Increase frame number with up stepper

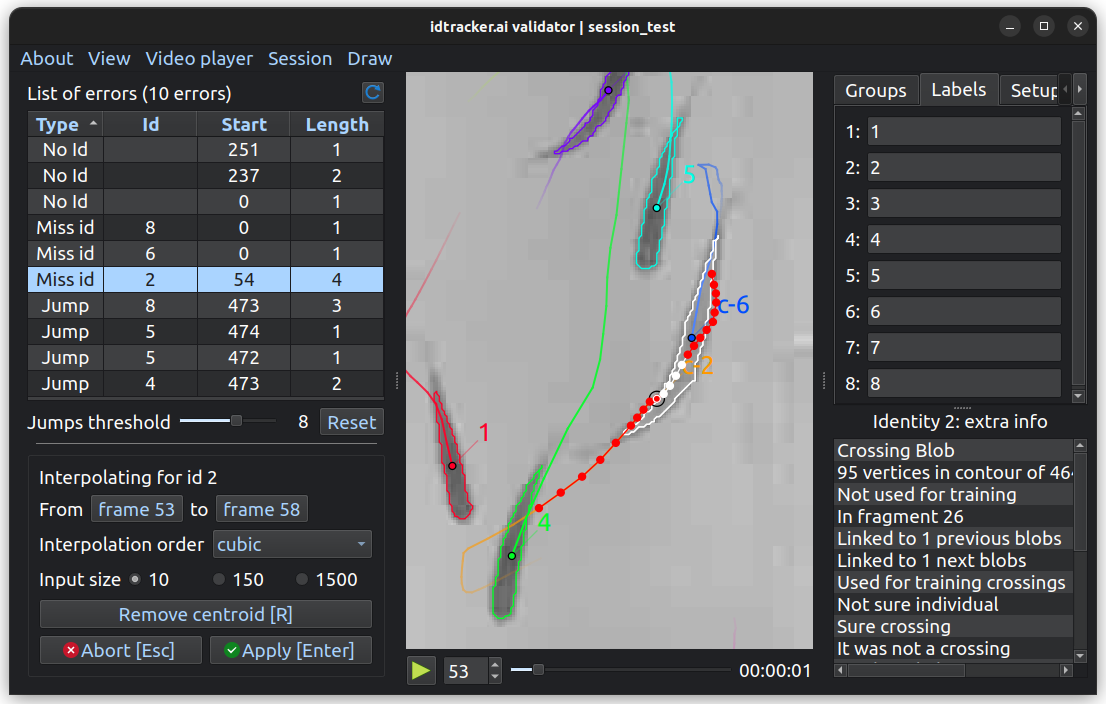pyautogui.click(x=495, y=664)
